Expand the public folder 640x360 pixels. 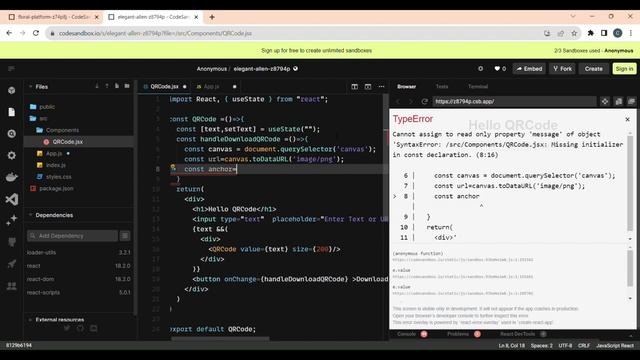(42, 107)
